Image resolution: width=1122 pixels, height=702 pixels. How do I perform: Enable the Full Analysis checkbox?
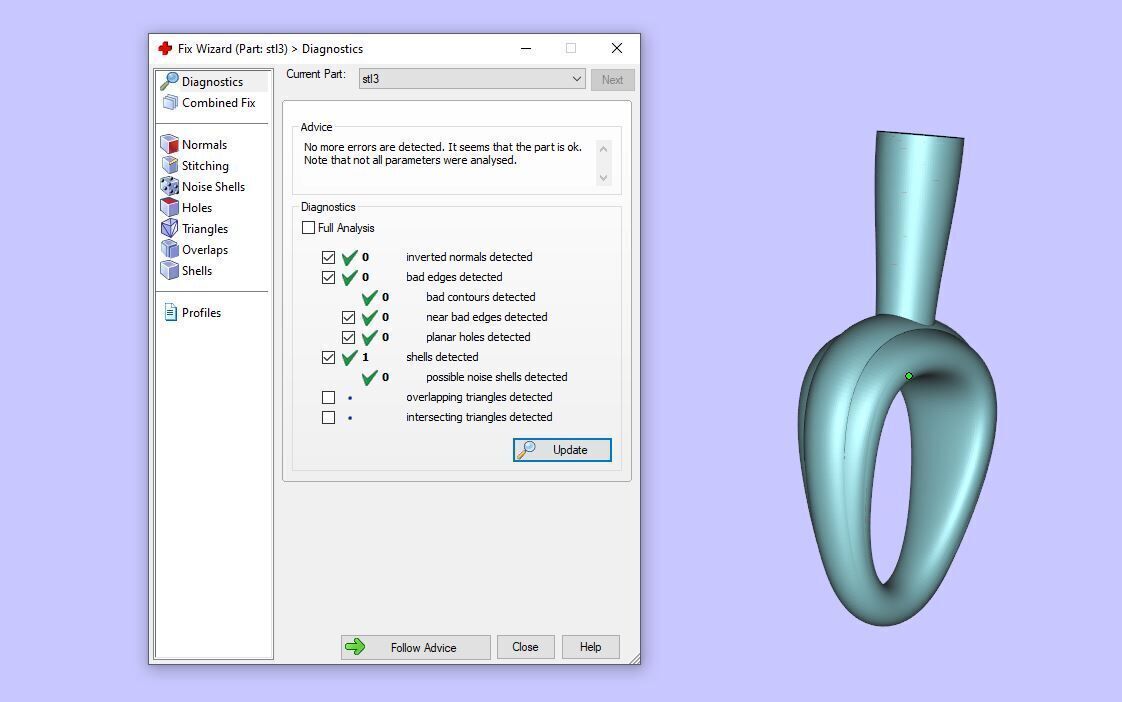pos(308,228)
